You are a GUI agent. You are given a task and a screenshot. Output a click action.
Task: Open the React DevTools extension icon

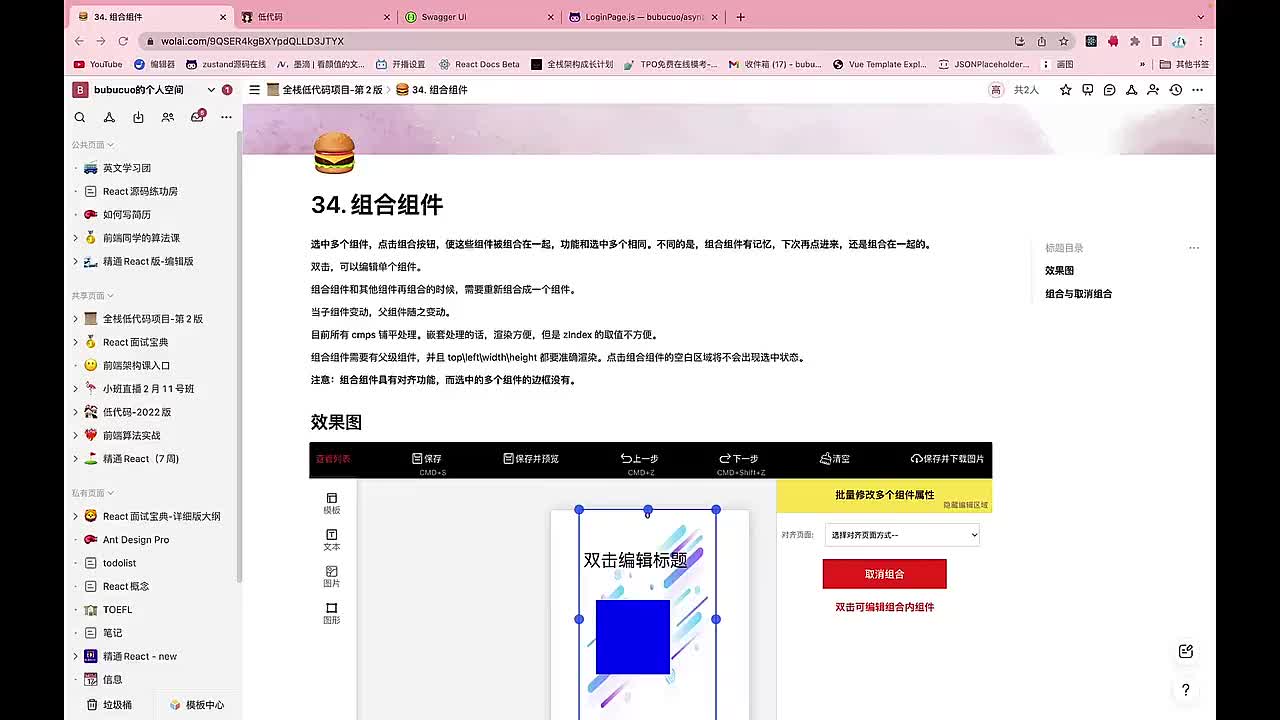pyautogui.click(x=1091, y=41)
